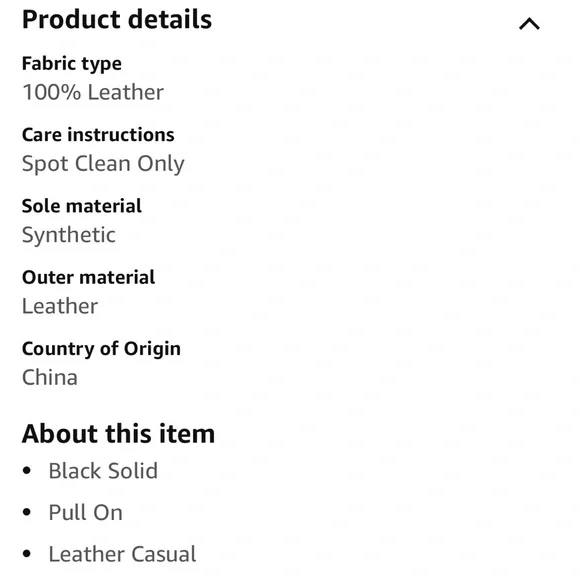The image size is (580, 580).
Task: Select the Fabric type label
Action: click(x=72, y=64)
